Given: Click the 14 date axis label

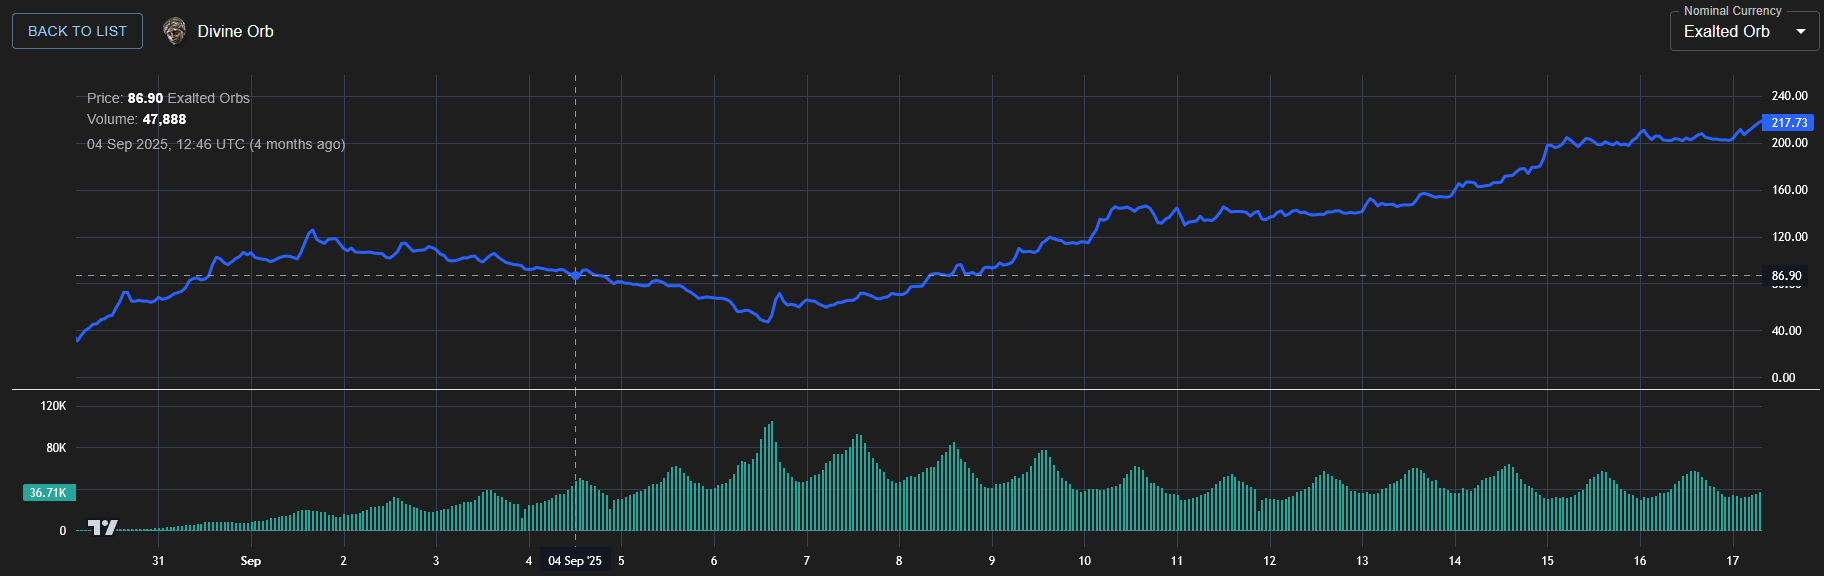Looking at the screenshot, I should [x=1455, y=561].
